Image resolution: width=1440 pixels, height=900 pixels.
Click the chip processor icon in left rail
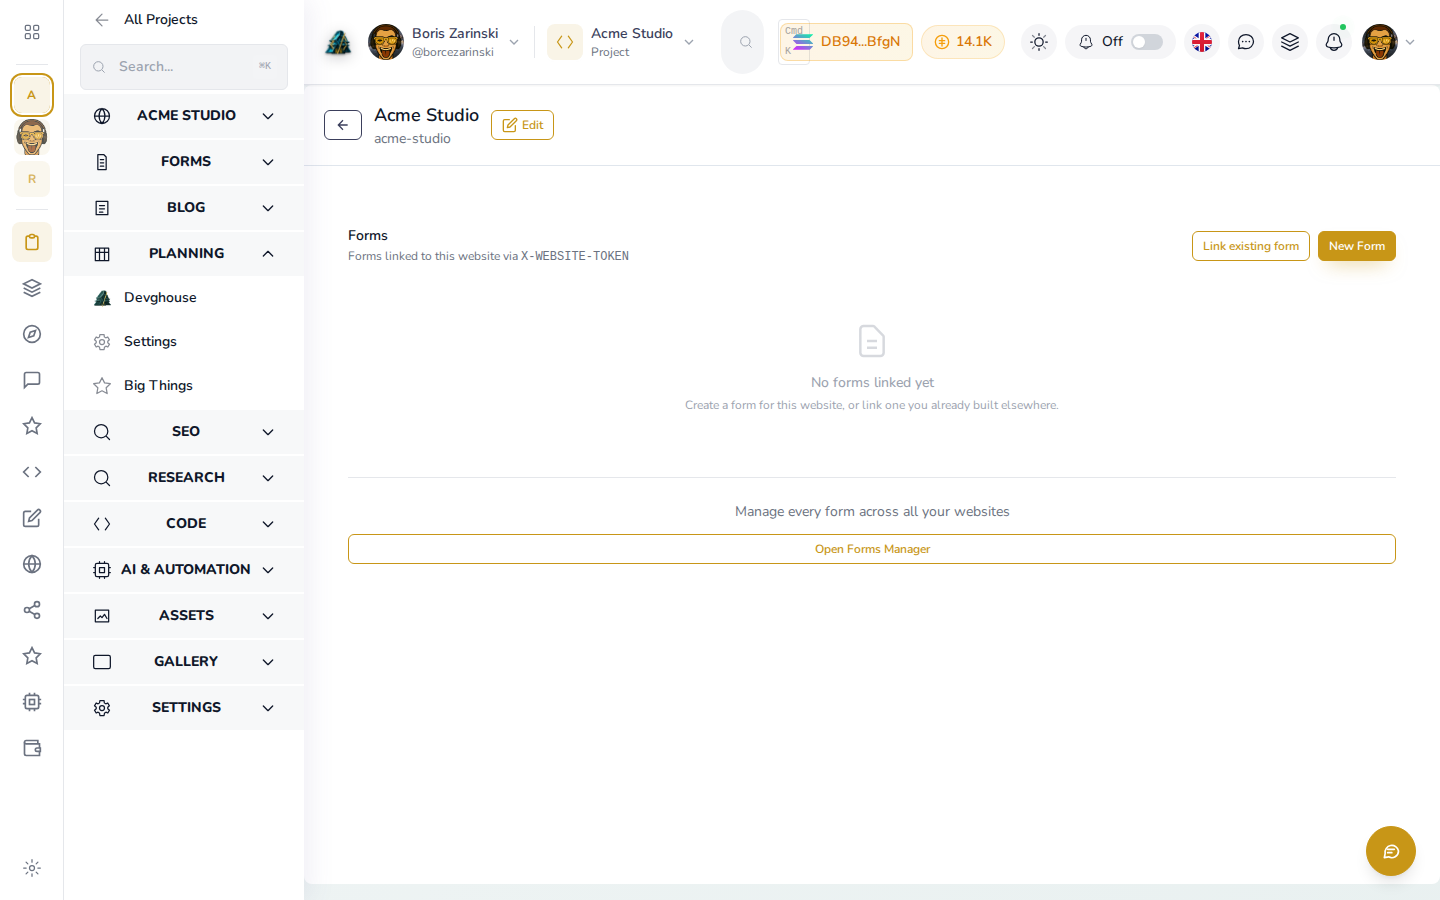click(x=32, y=702)
